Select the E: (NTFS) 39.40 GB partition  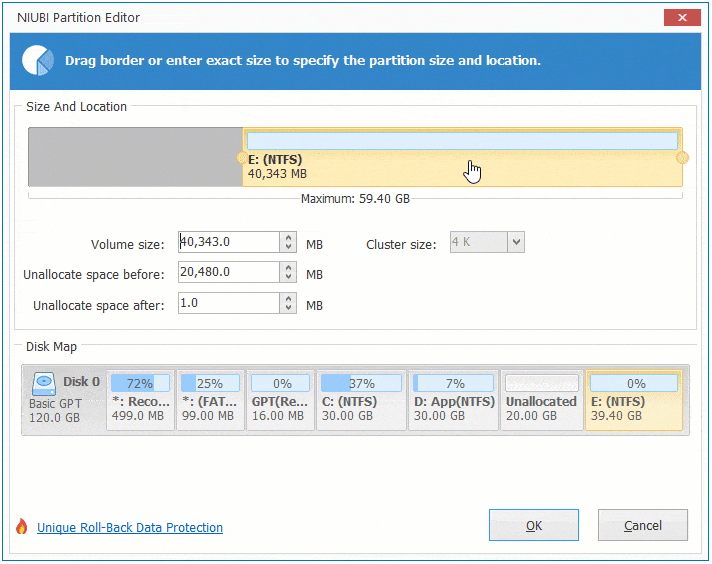tap(634, 400)
